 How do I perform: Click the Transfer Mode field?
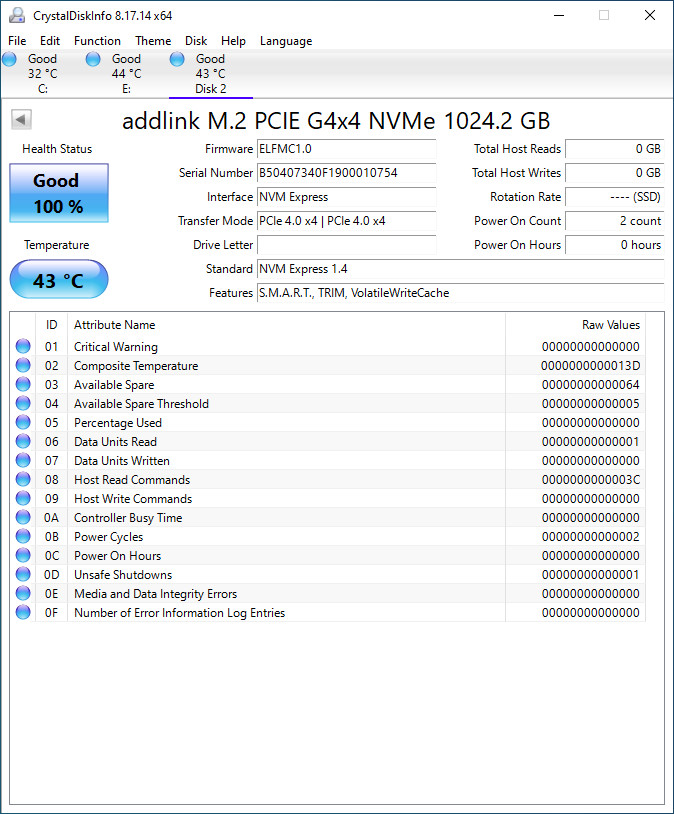pos(346,221)
